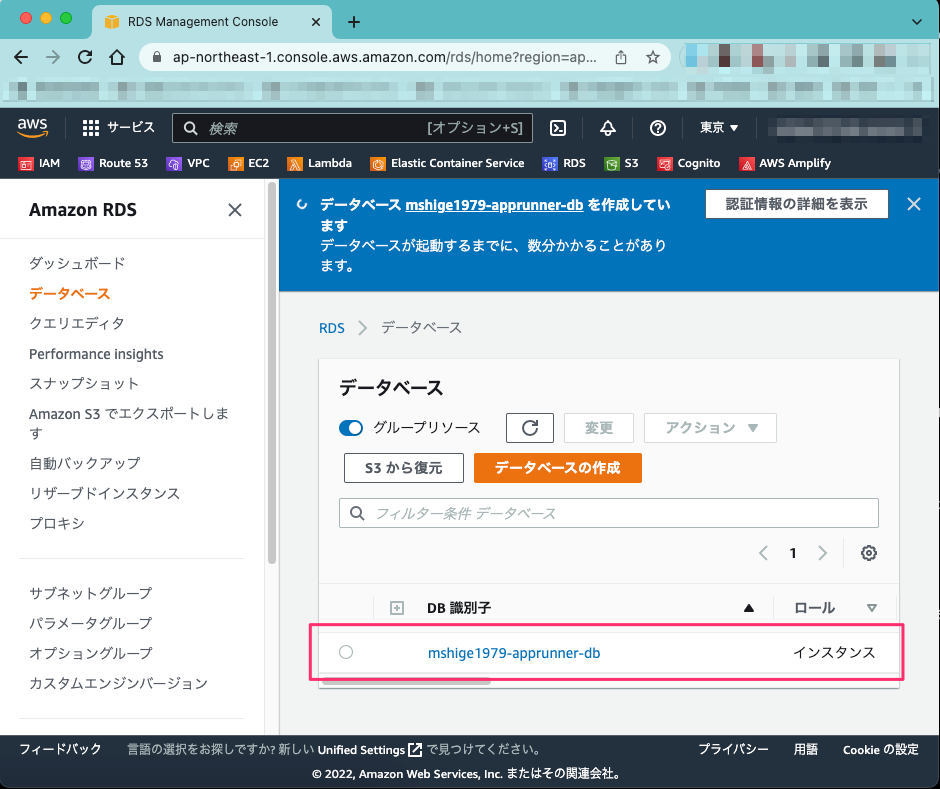The height and width of the screenshot is (789, 940).
Task: Open the Lambda shortcut
Action: coord(320,163)
